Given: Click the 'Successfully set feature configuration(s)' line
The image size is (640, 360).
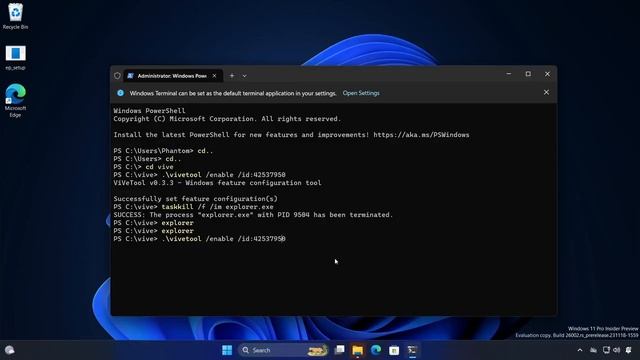Looking at the screenshot, I should click(x=196, y=199).
